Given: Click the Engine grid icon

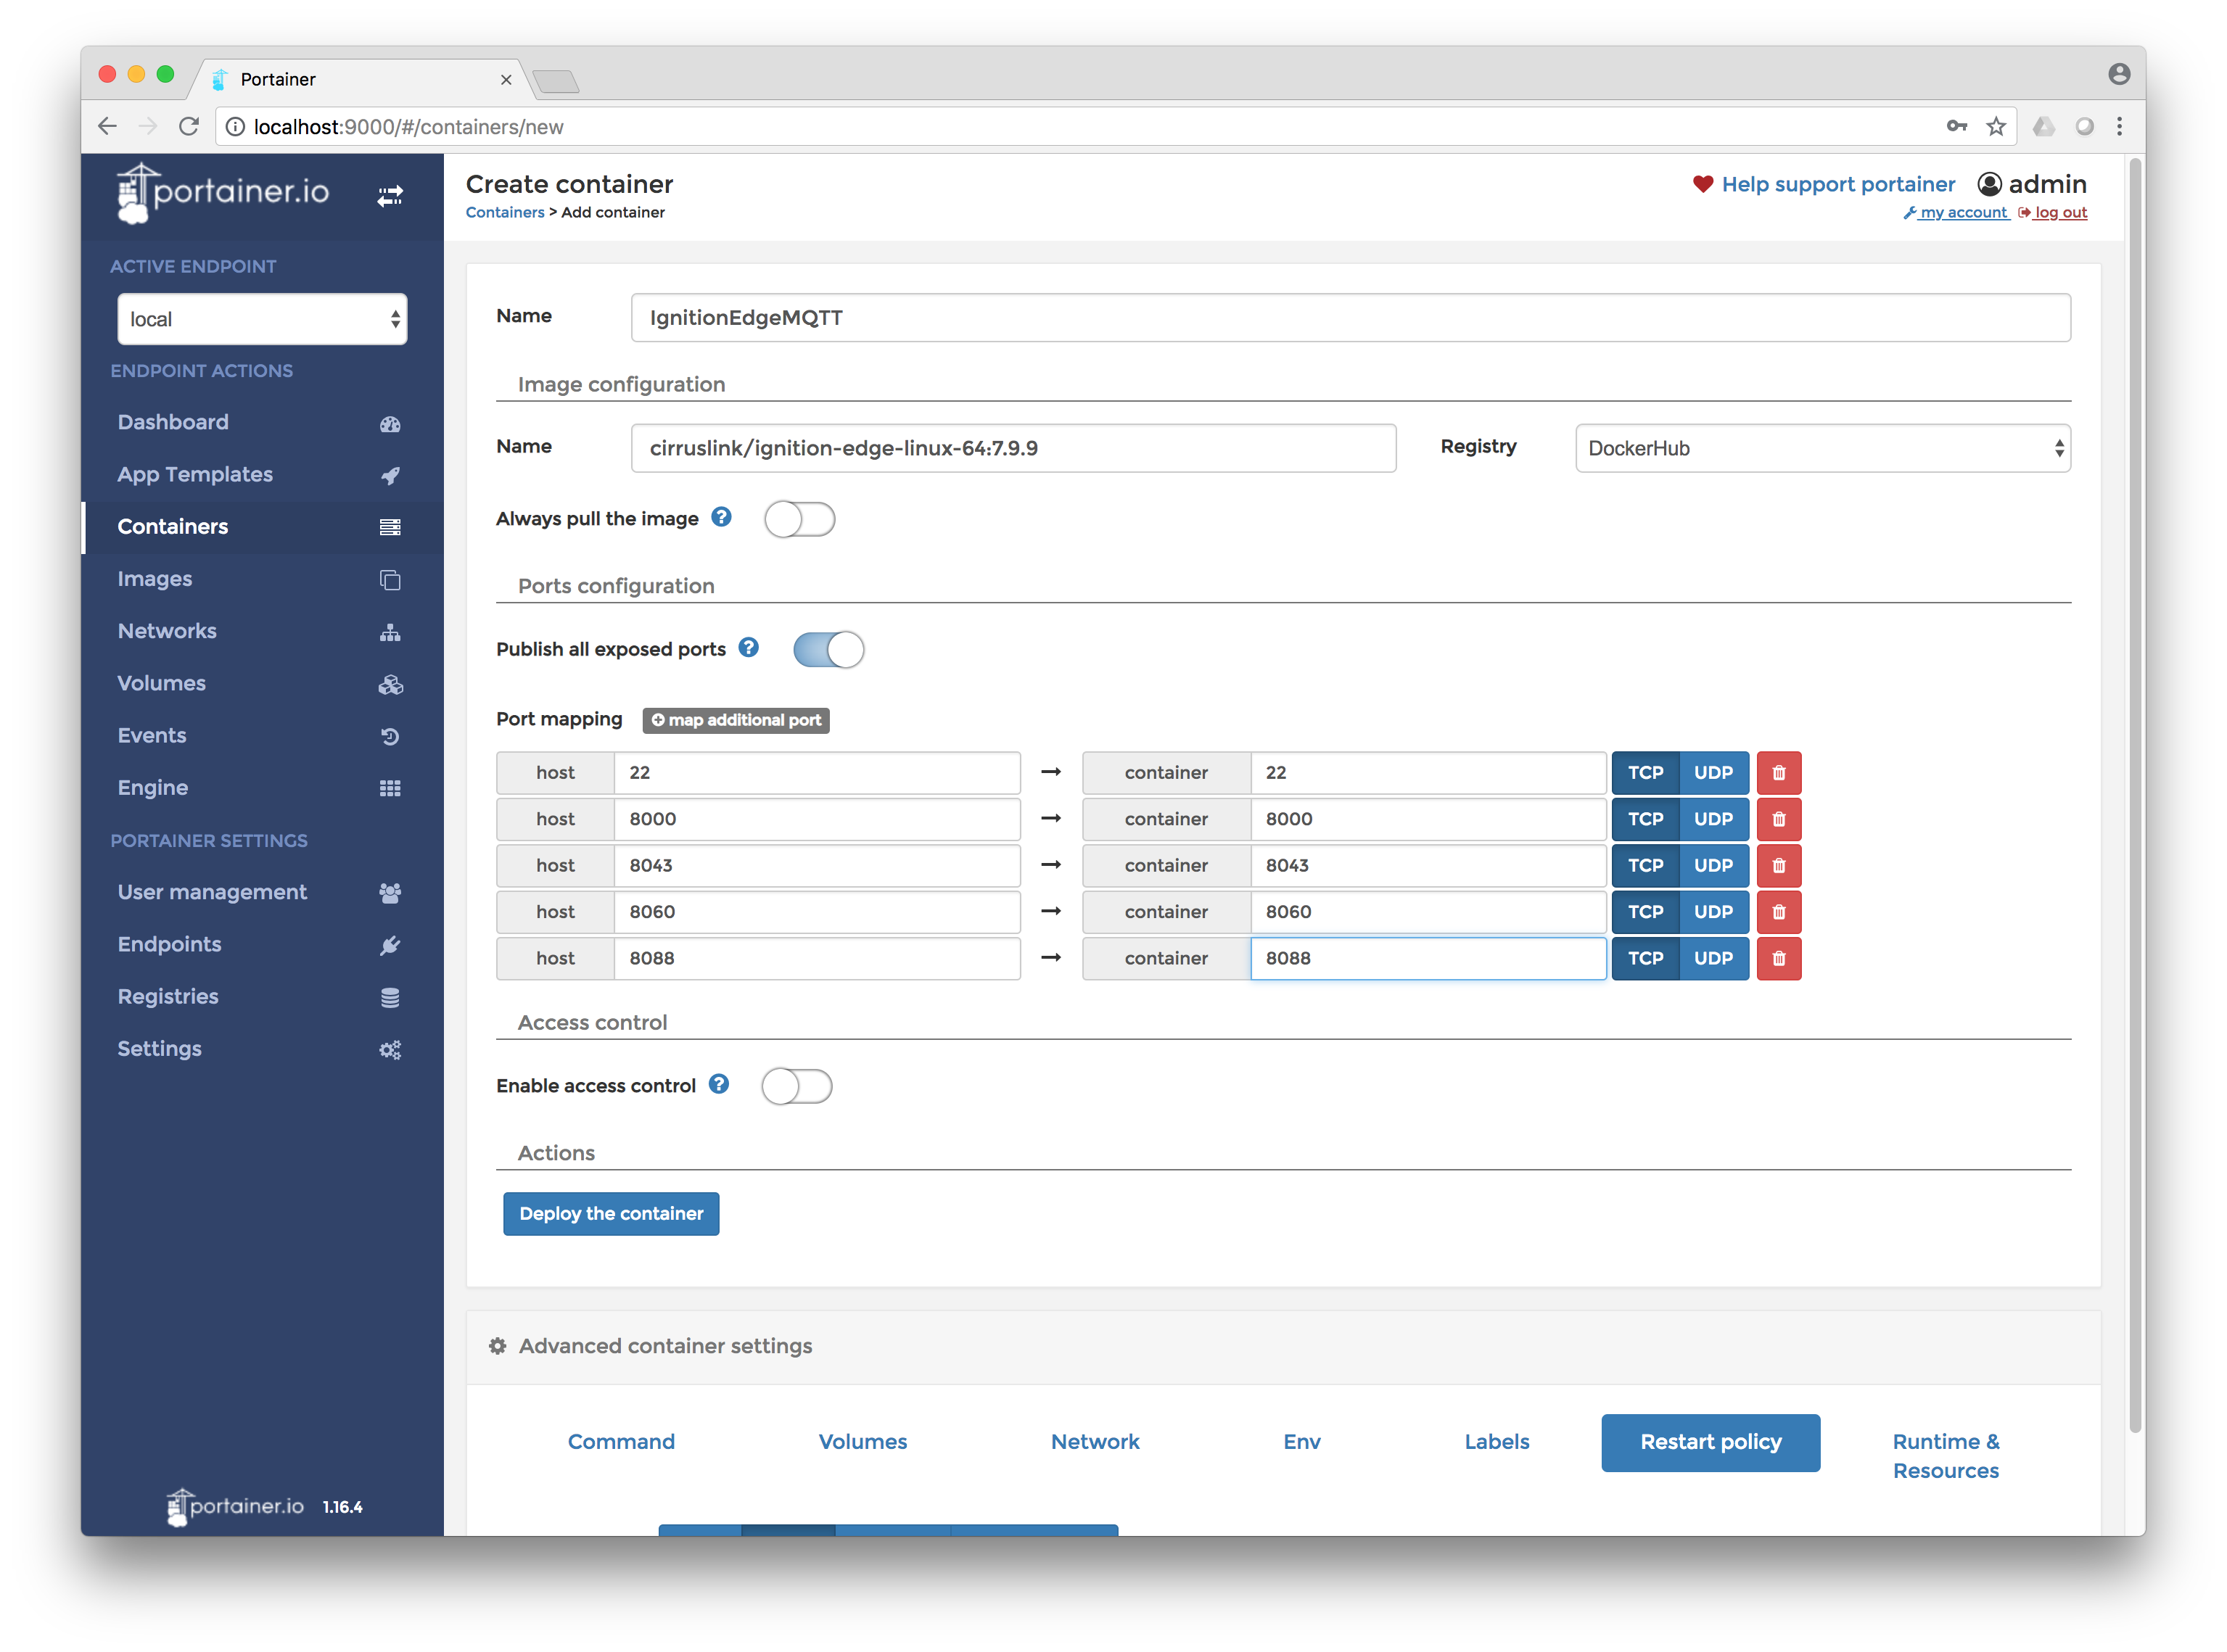Looking at the screenshot, I should (390, 789).
